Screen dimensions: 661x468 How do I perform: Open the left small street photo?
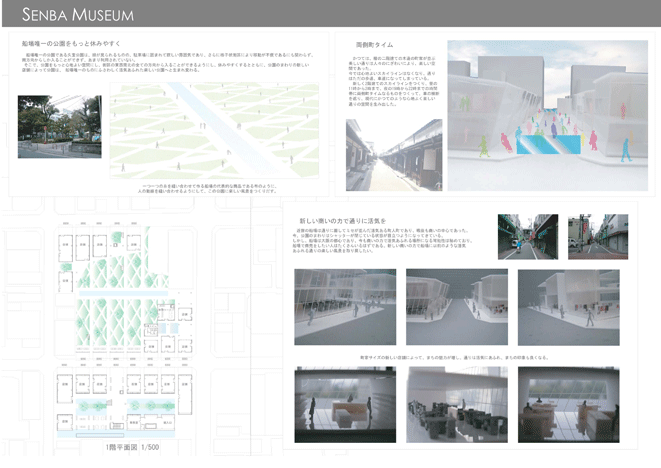tap(521, 236)
